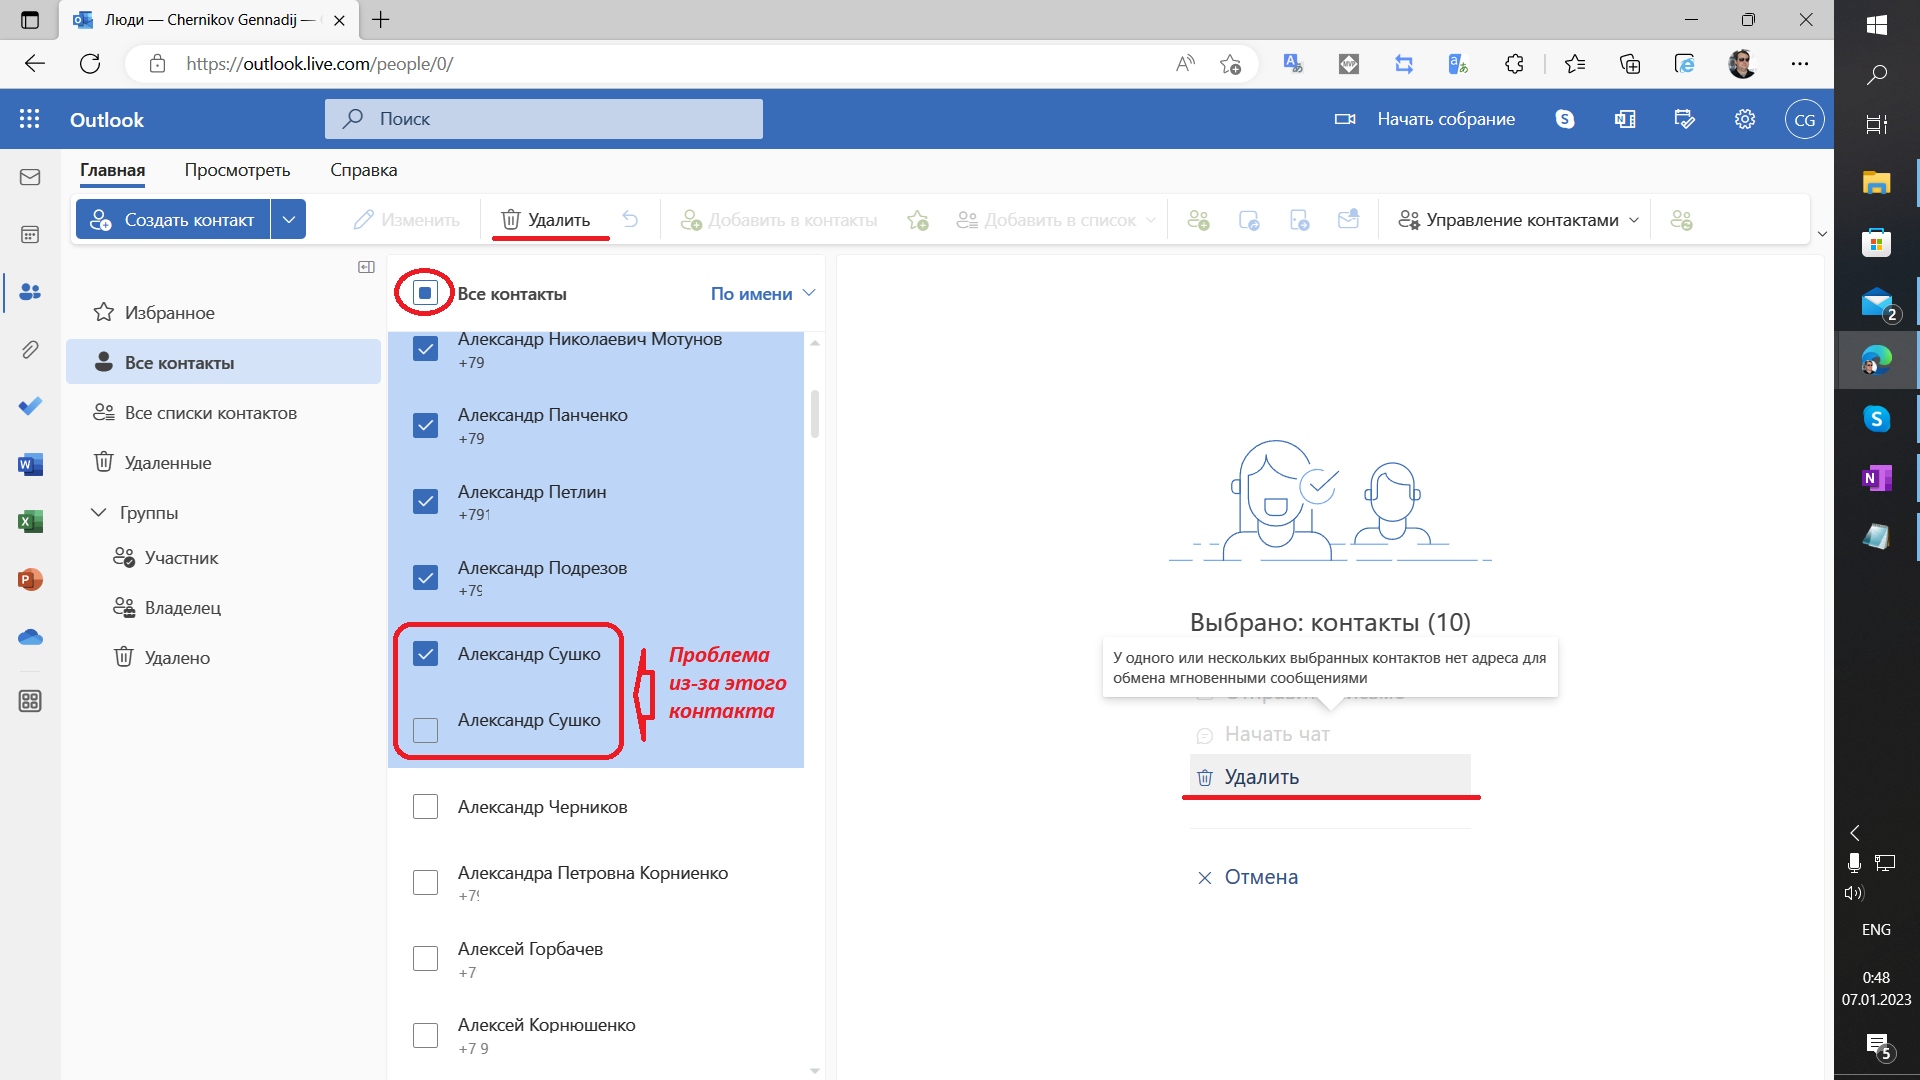Switch to the Главная tab
This screenshot has width=1920, height=1080.
[x=113, y=170]
